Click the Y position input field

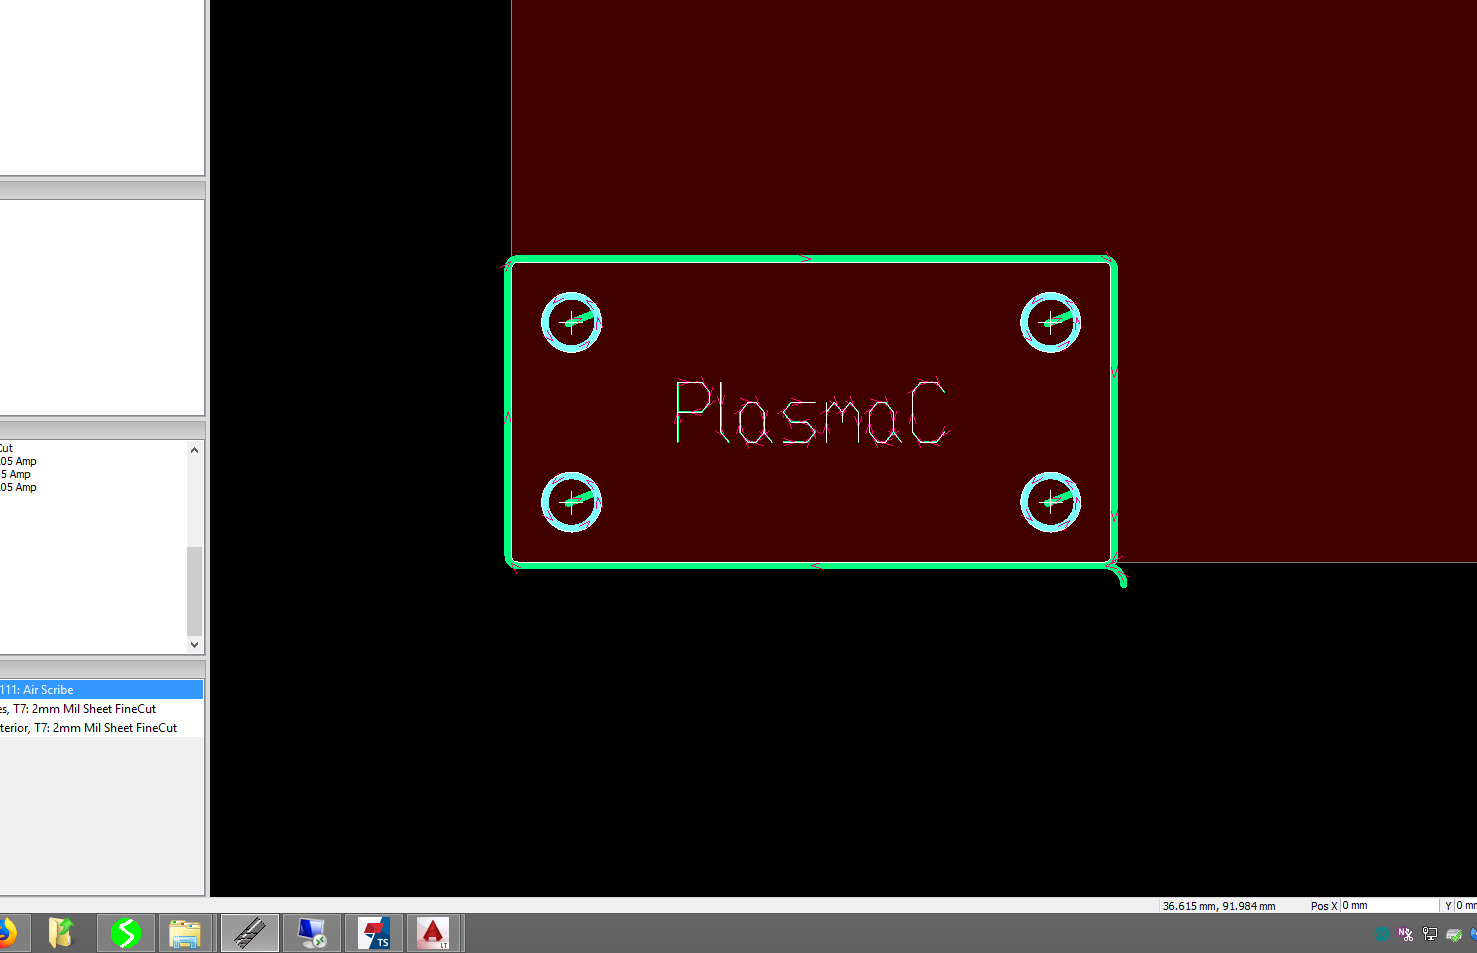point(1465,906)
